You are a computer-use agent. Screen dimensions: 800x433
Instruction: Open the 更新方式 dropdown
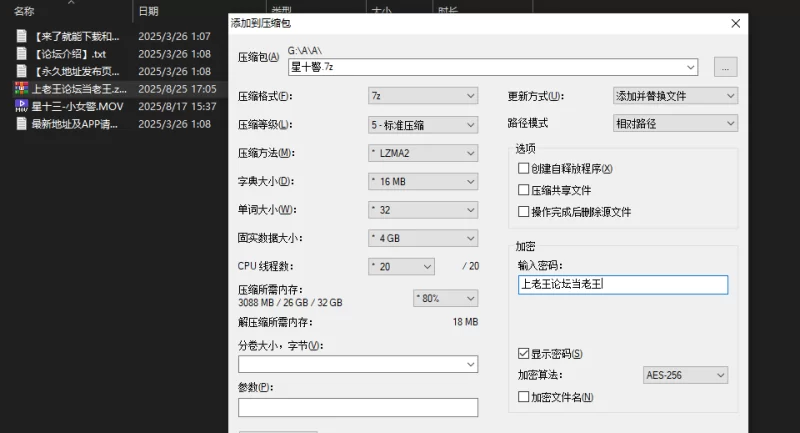675,96
